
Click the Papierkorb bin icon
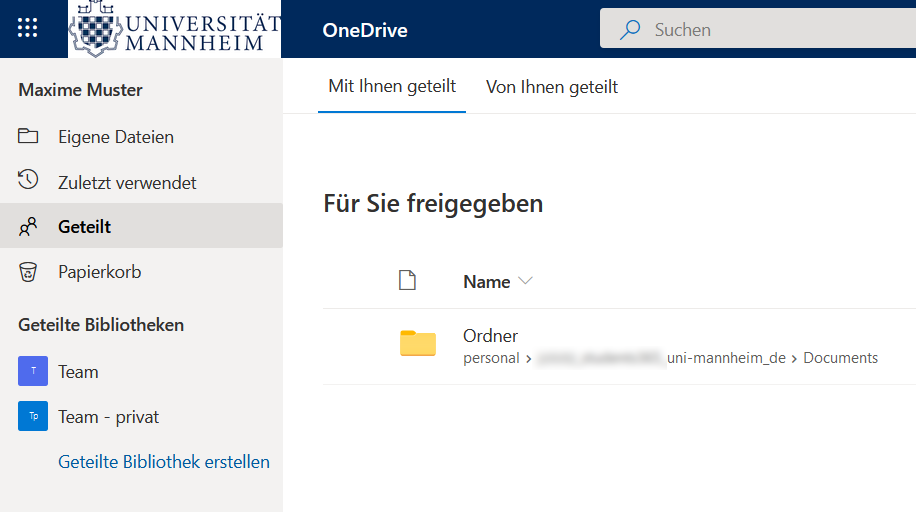pyautogui.click(x=27, y=272)
